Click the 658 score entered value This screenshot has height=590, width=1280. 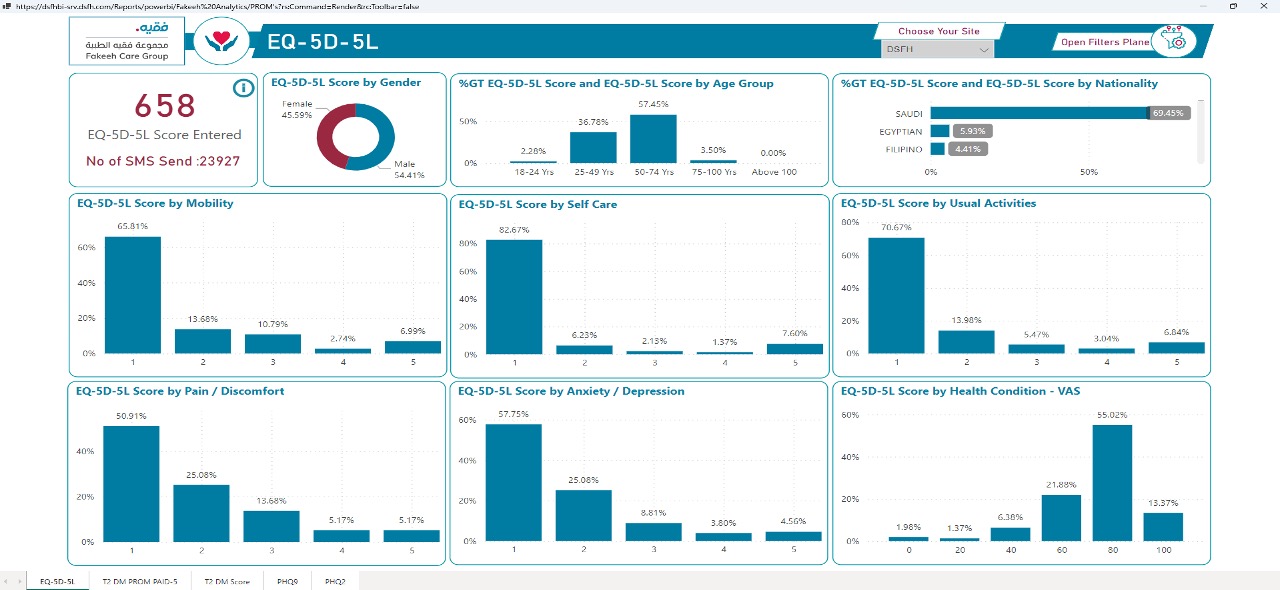tap(165, 106)
